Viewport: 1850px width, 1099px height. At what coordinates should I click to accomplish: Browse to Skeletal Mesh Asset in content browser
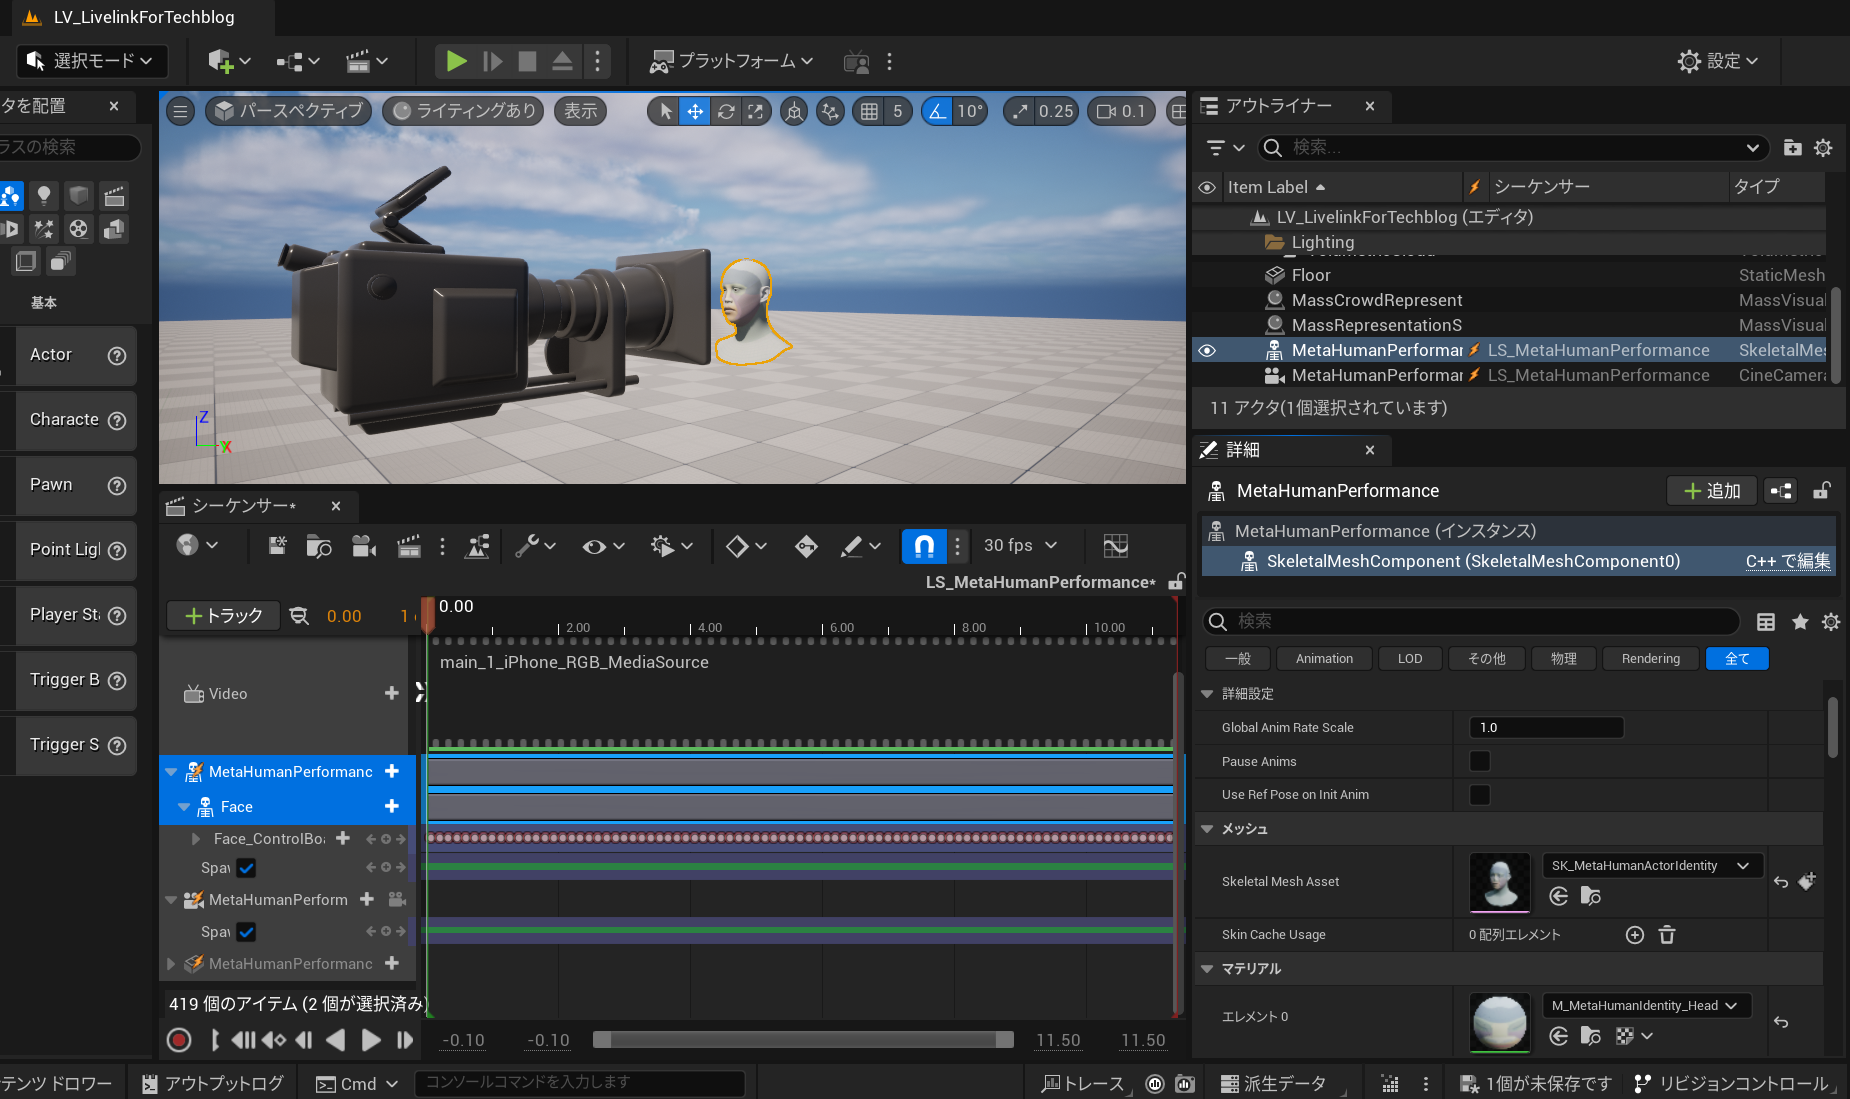tap(1590, 896)
